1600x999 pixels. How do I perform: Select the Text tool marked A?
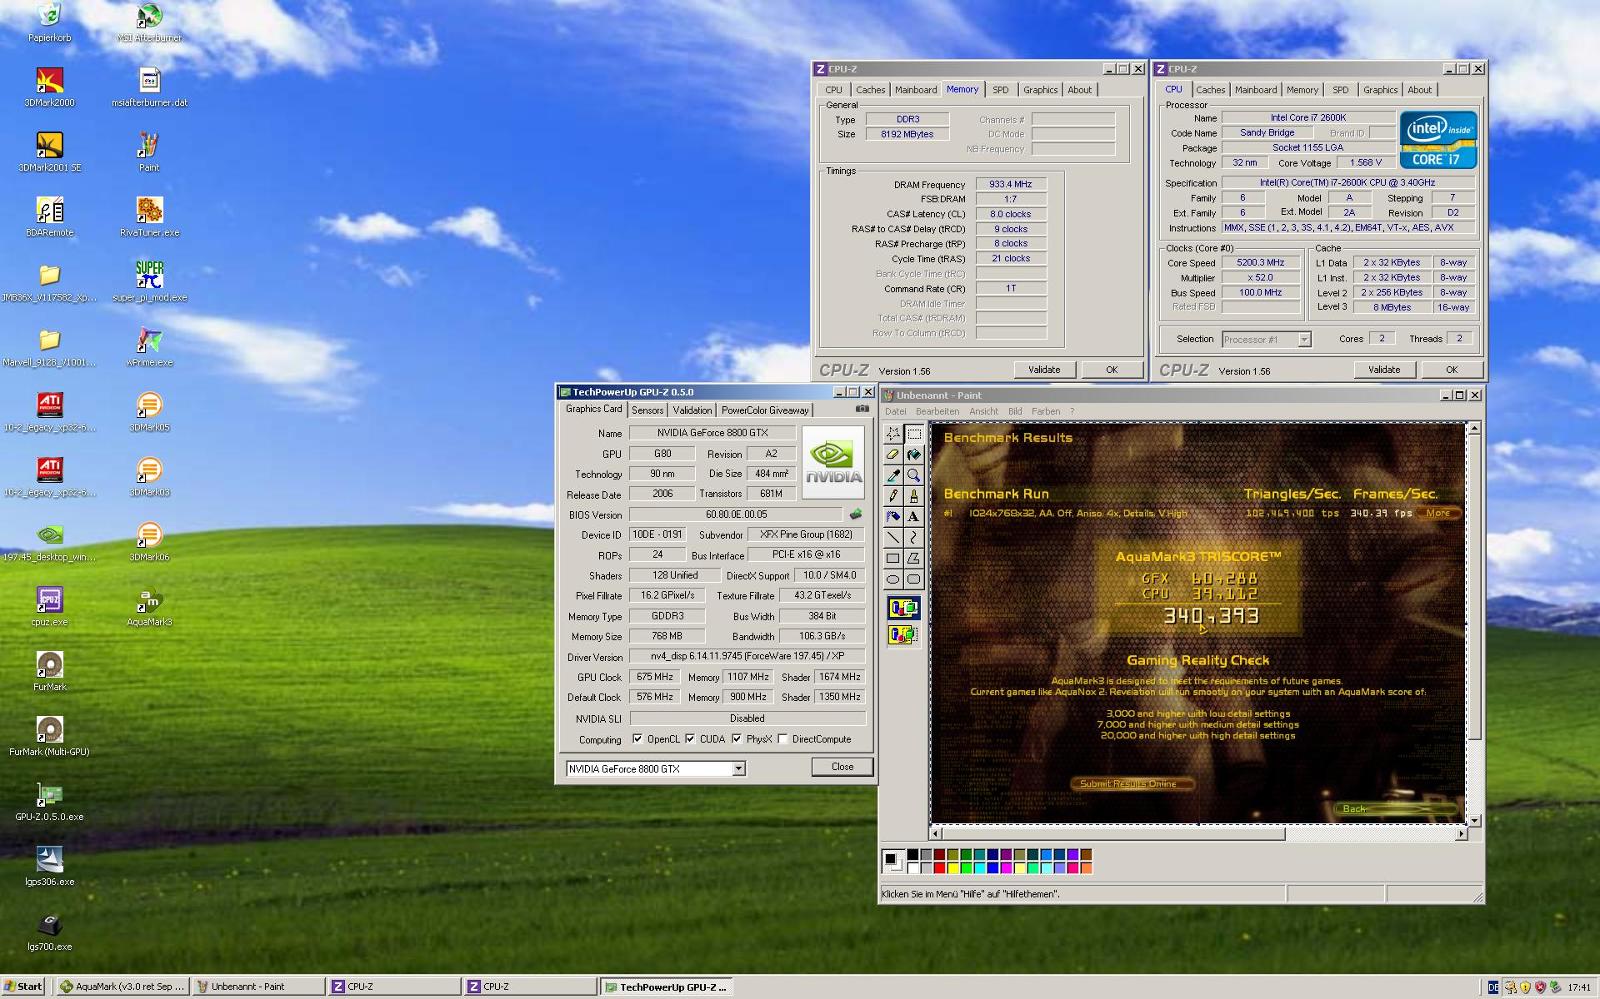coord(914,517)
